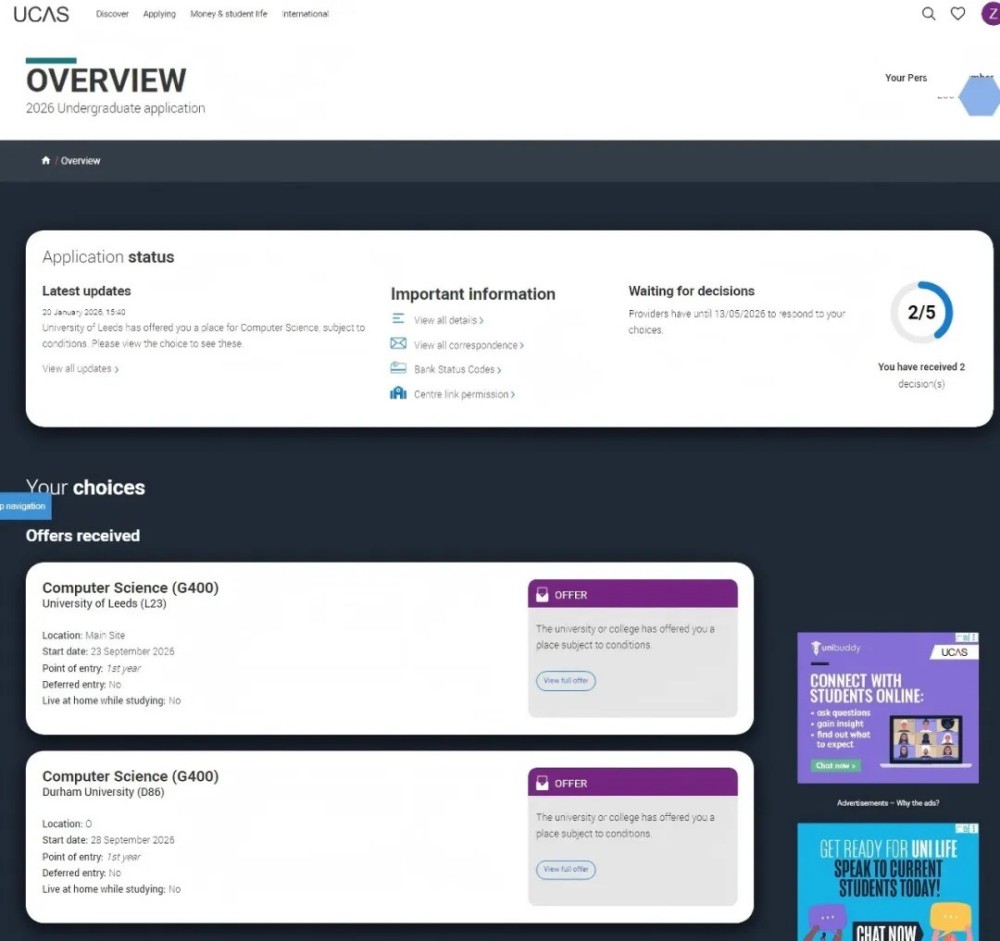
Task: Click the view all details list icon
Action: tap(398, 319)
